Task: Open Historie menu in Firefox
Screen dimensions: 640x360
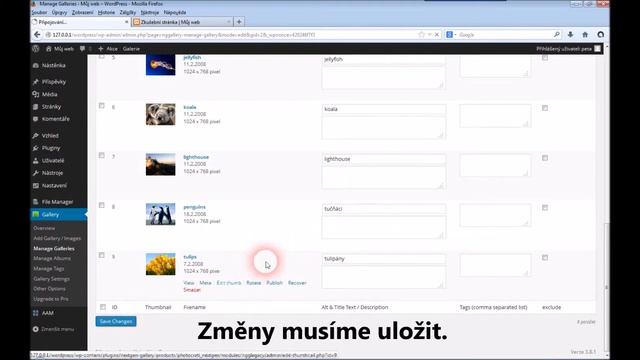Action: pyautogui.click(x=106, y=13)
